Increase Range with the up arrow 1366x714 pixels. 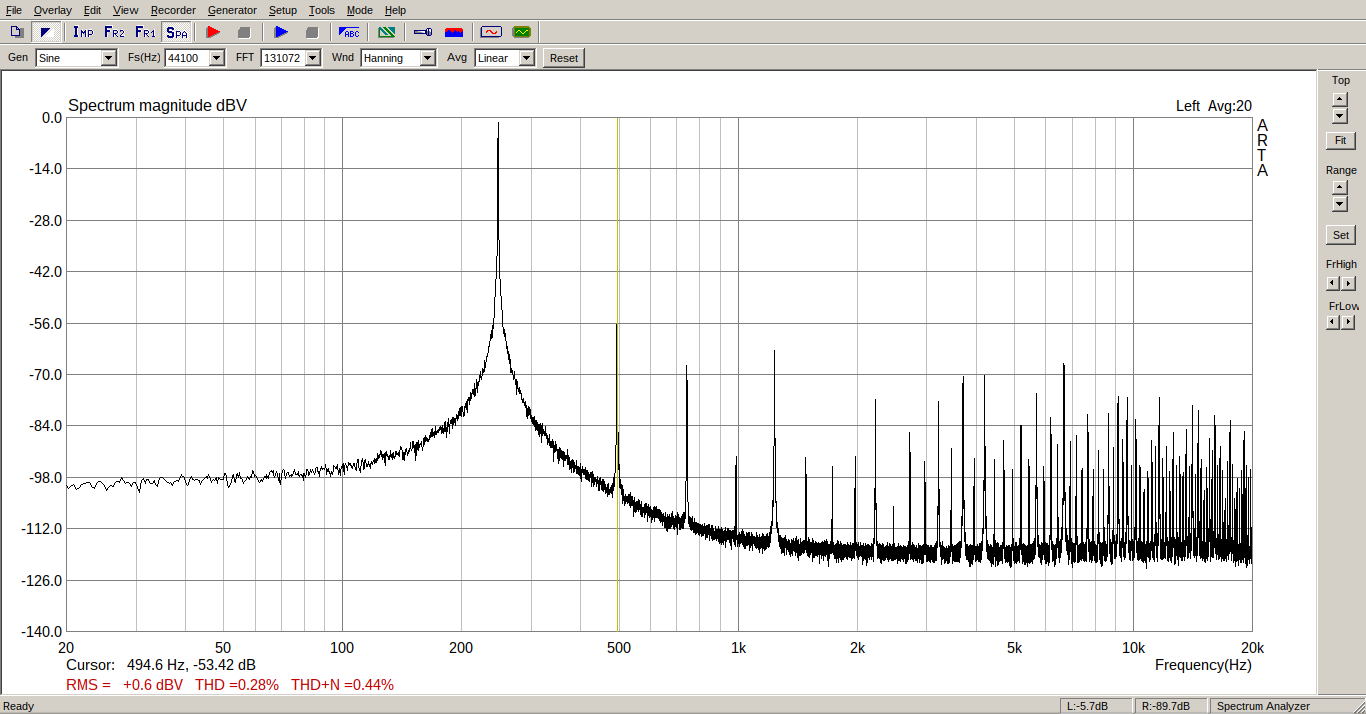1340,187
